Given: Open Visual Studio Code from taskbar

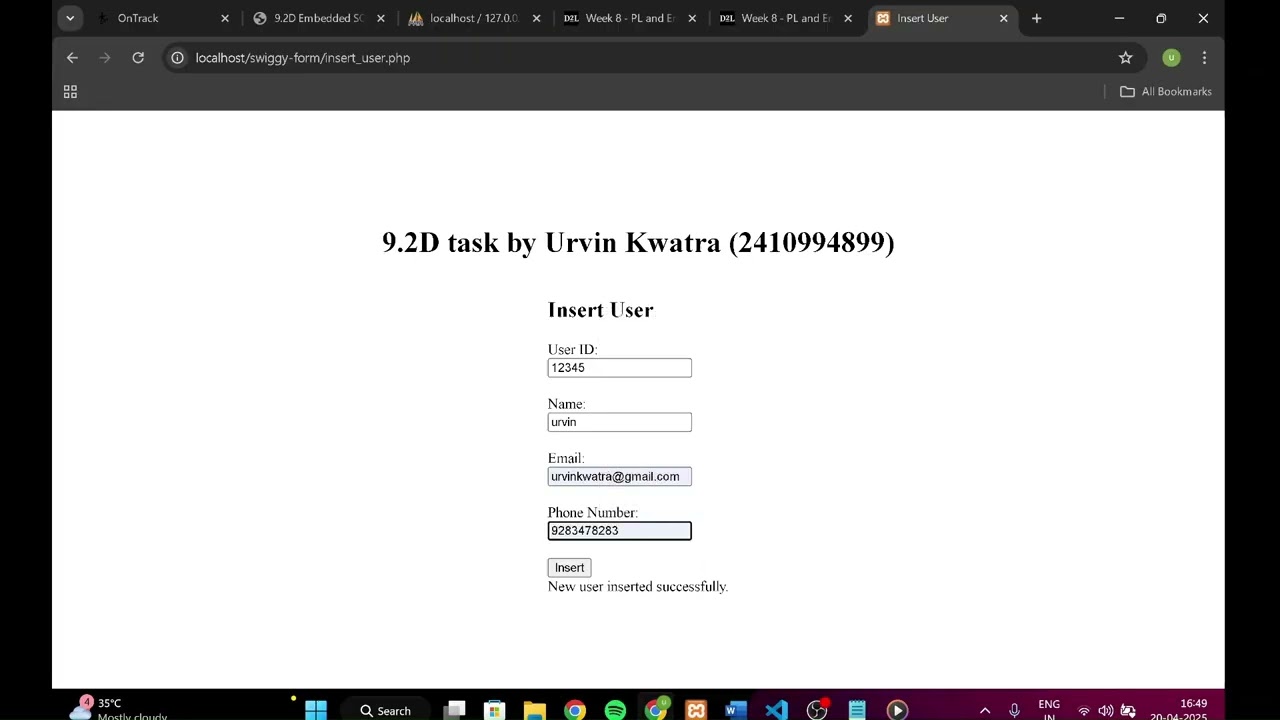Looking at the screenshot, I should point(777,710).
